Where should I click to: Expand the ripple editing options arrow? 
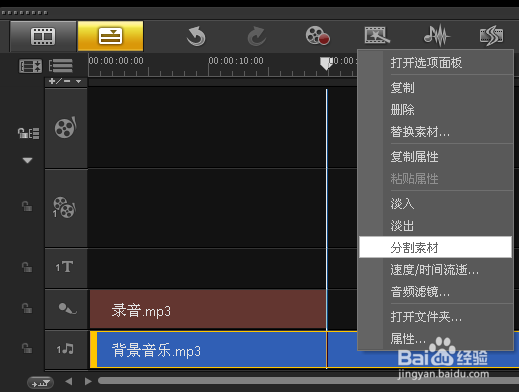pyautogui.click(x=27, y=160)
